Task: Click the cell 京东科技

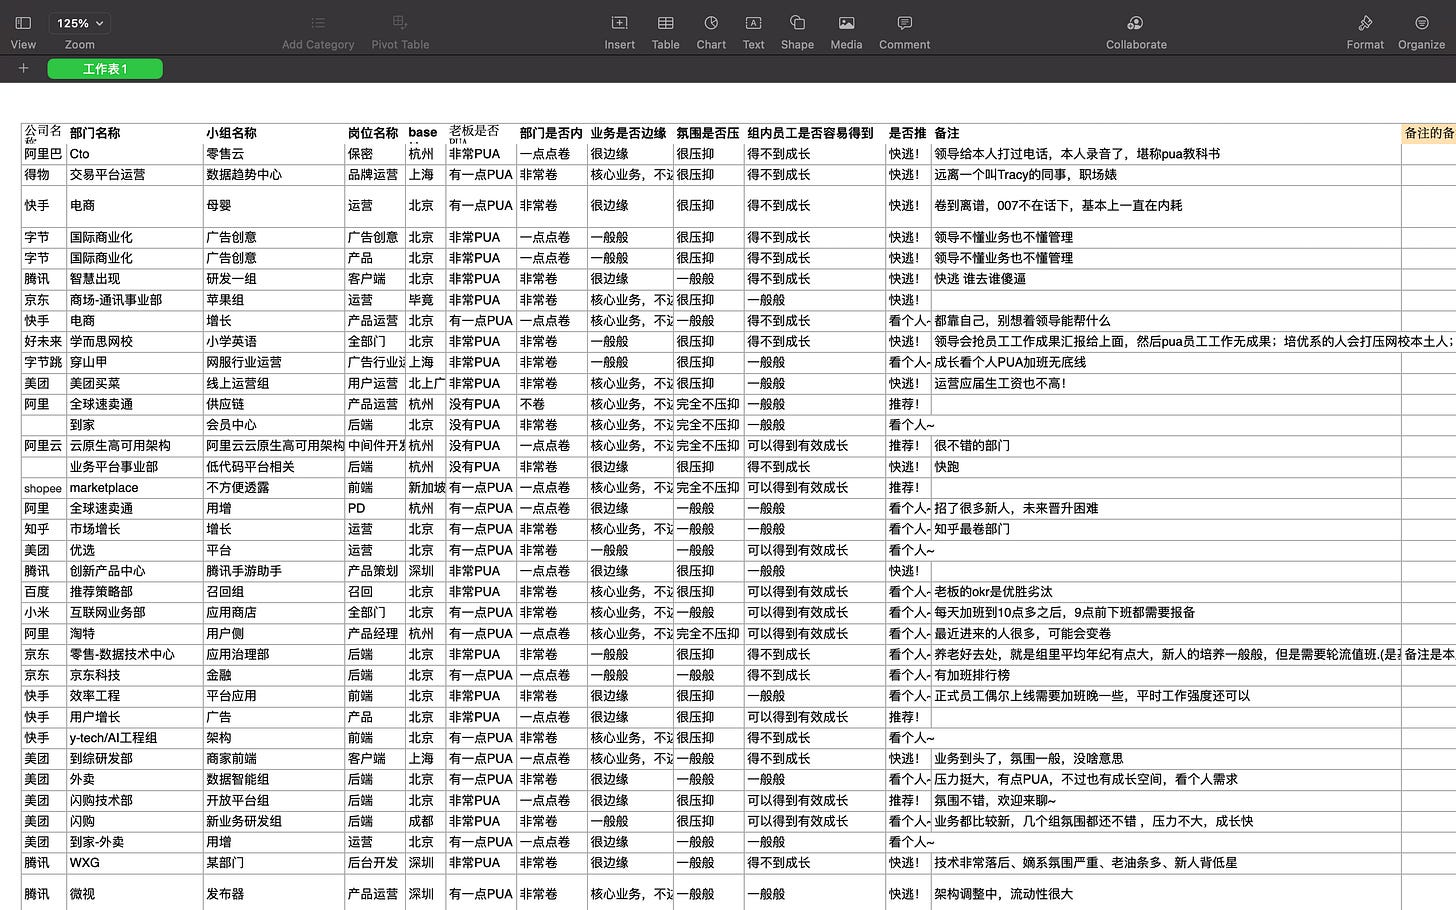Action: (x=135, y=676)
